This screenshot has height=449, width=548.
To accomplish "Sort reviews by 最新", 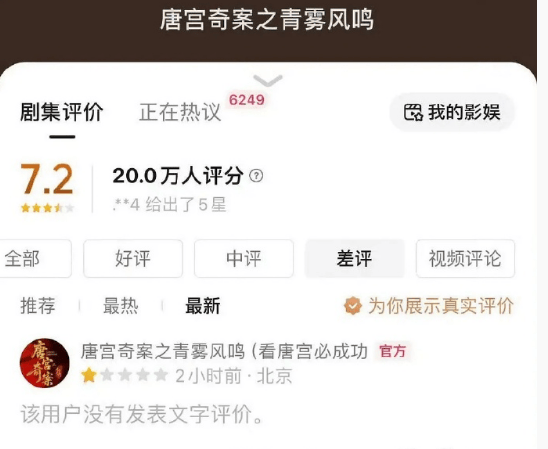I will tap(203, 306).
